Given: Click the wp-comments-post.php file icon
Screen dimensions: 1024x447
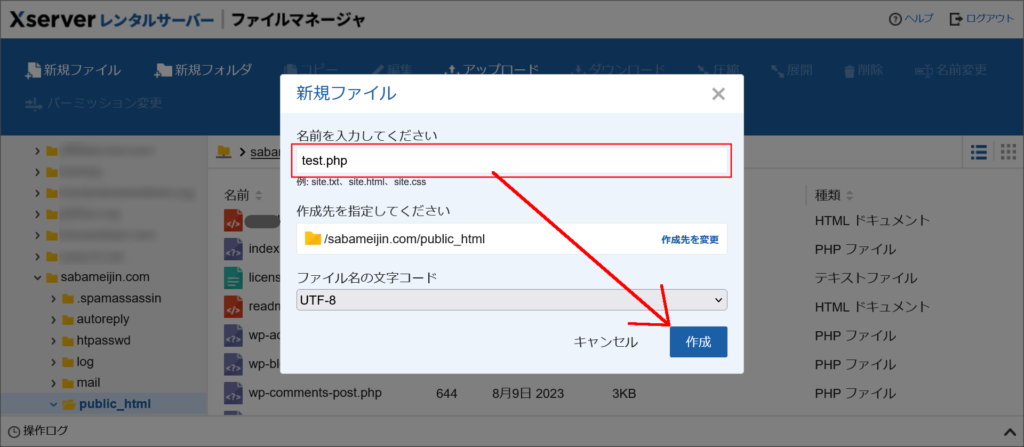Looking at the screenshot, I should [x=233, y=393].
